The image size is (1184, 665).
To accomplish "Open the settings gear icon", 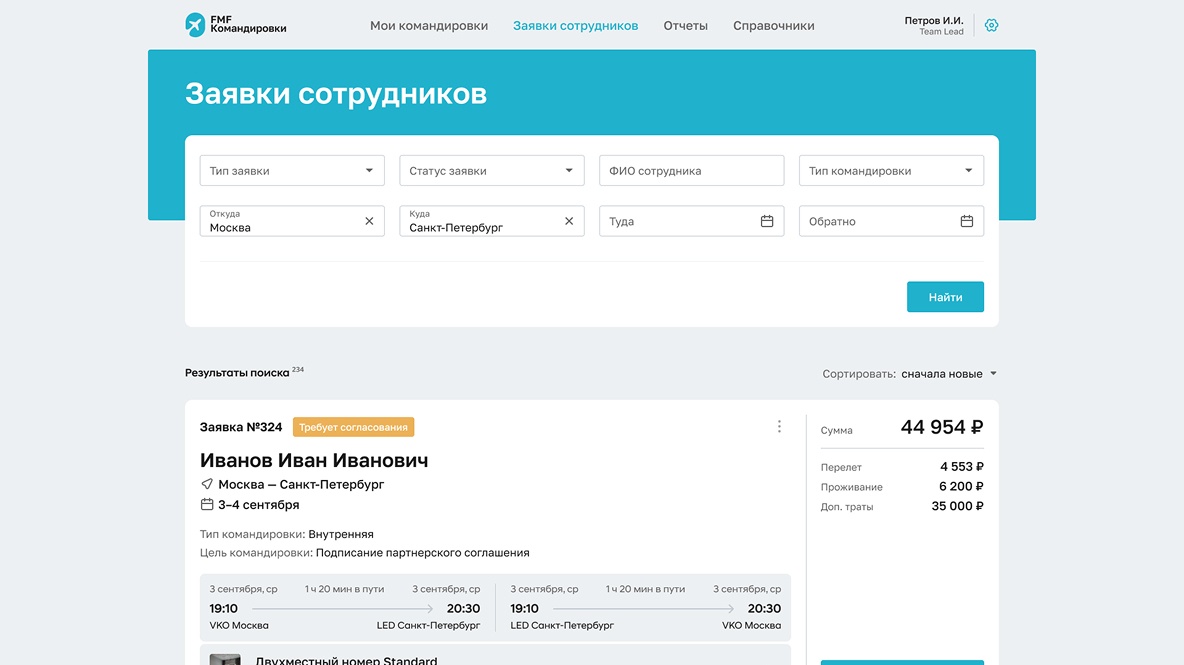I will (990, 25).
